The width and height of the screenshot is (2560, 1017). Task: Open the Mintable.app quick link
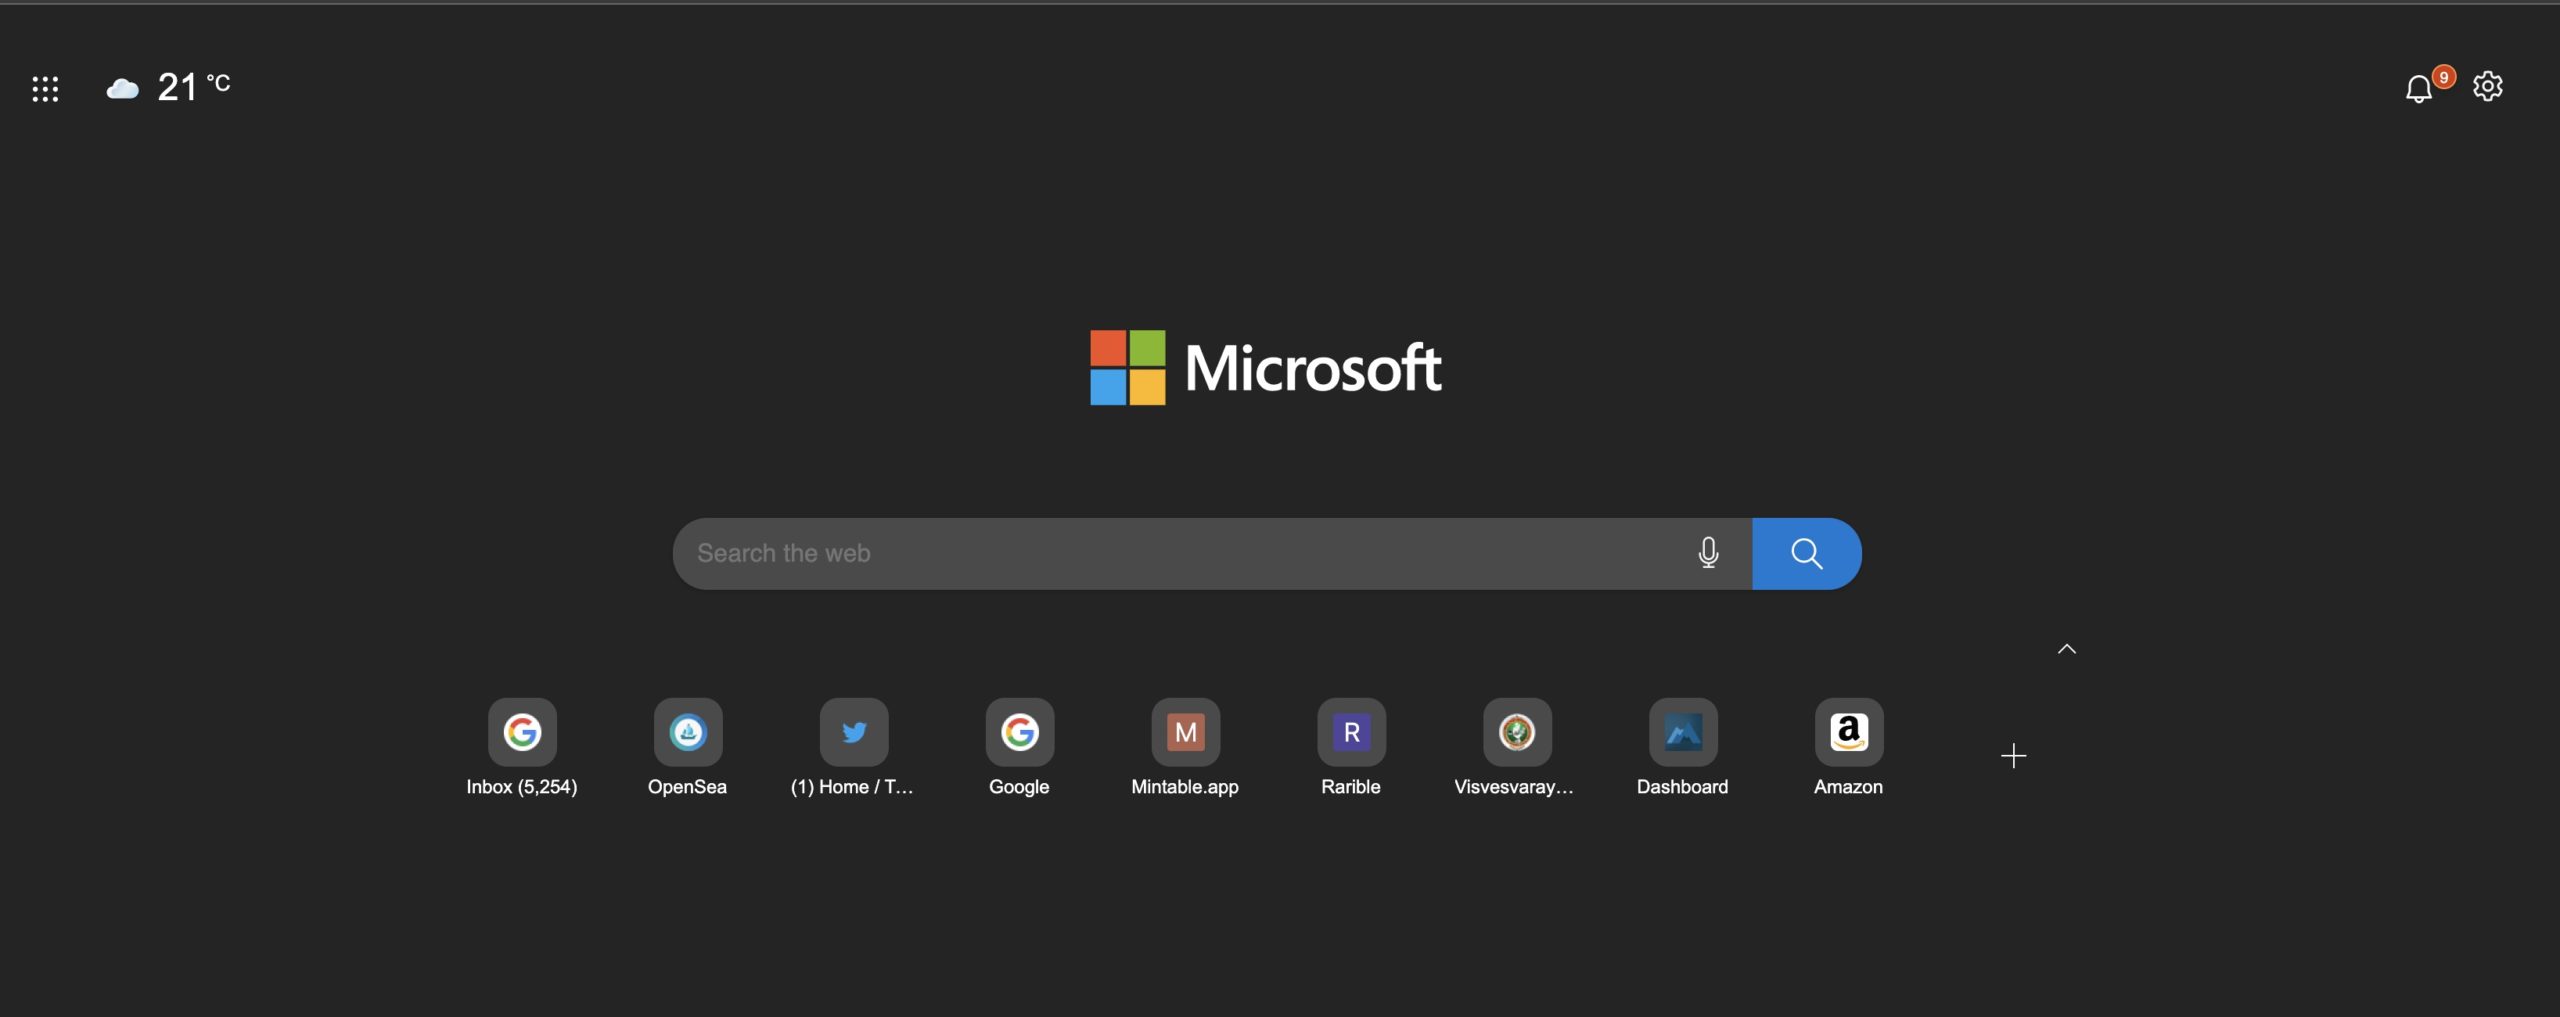(1185, 747)
